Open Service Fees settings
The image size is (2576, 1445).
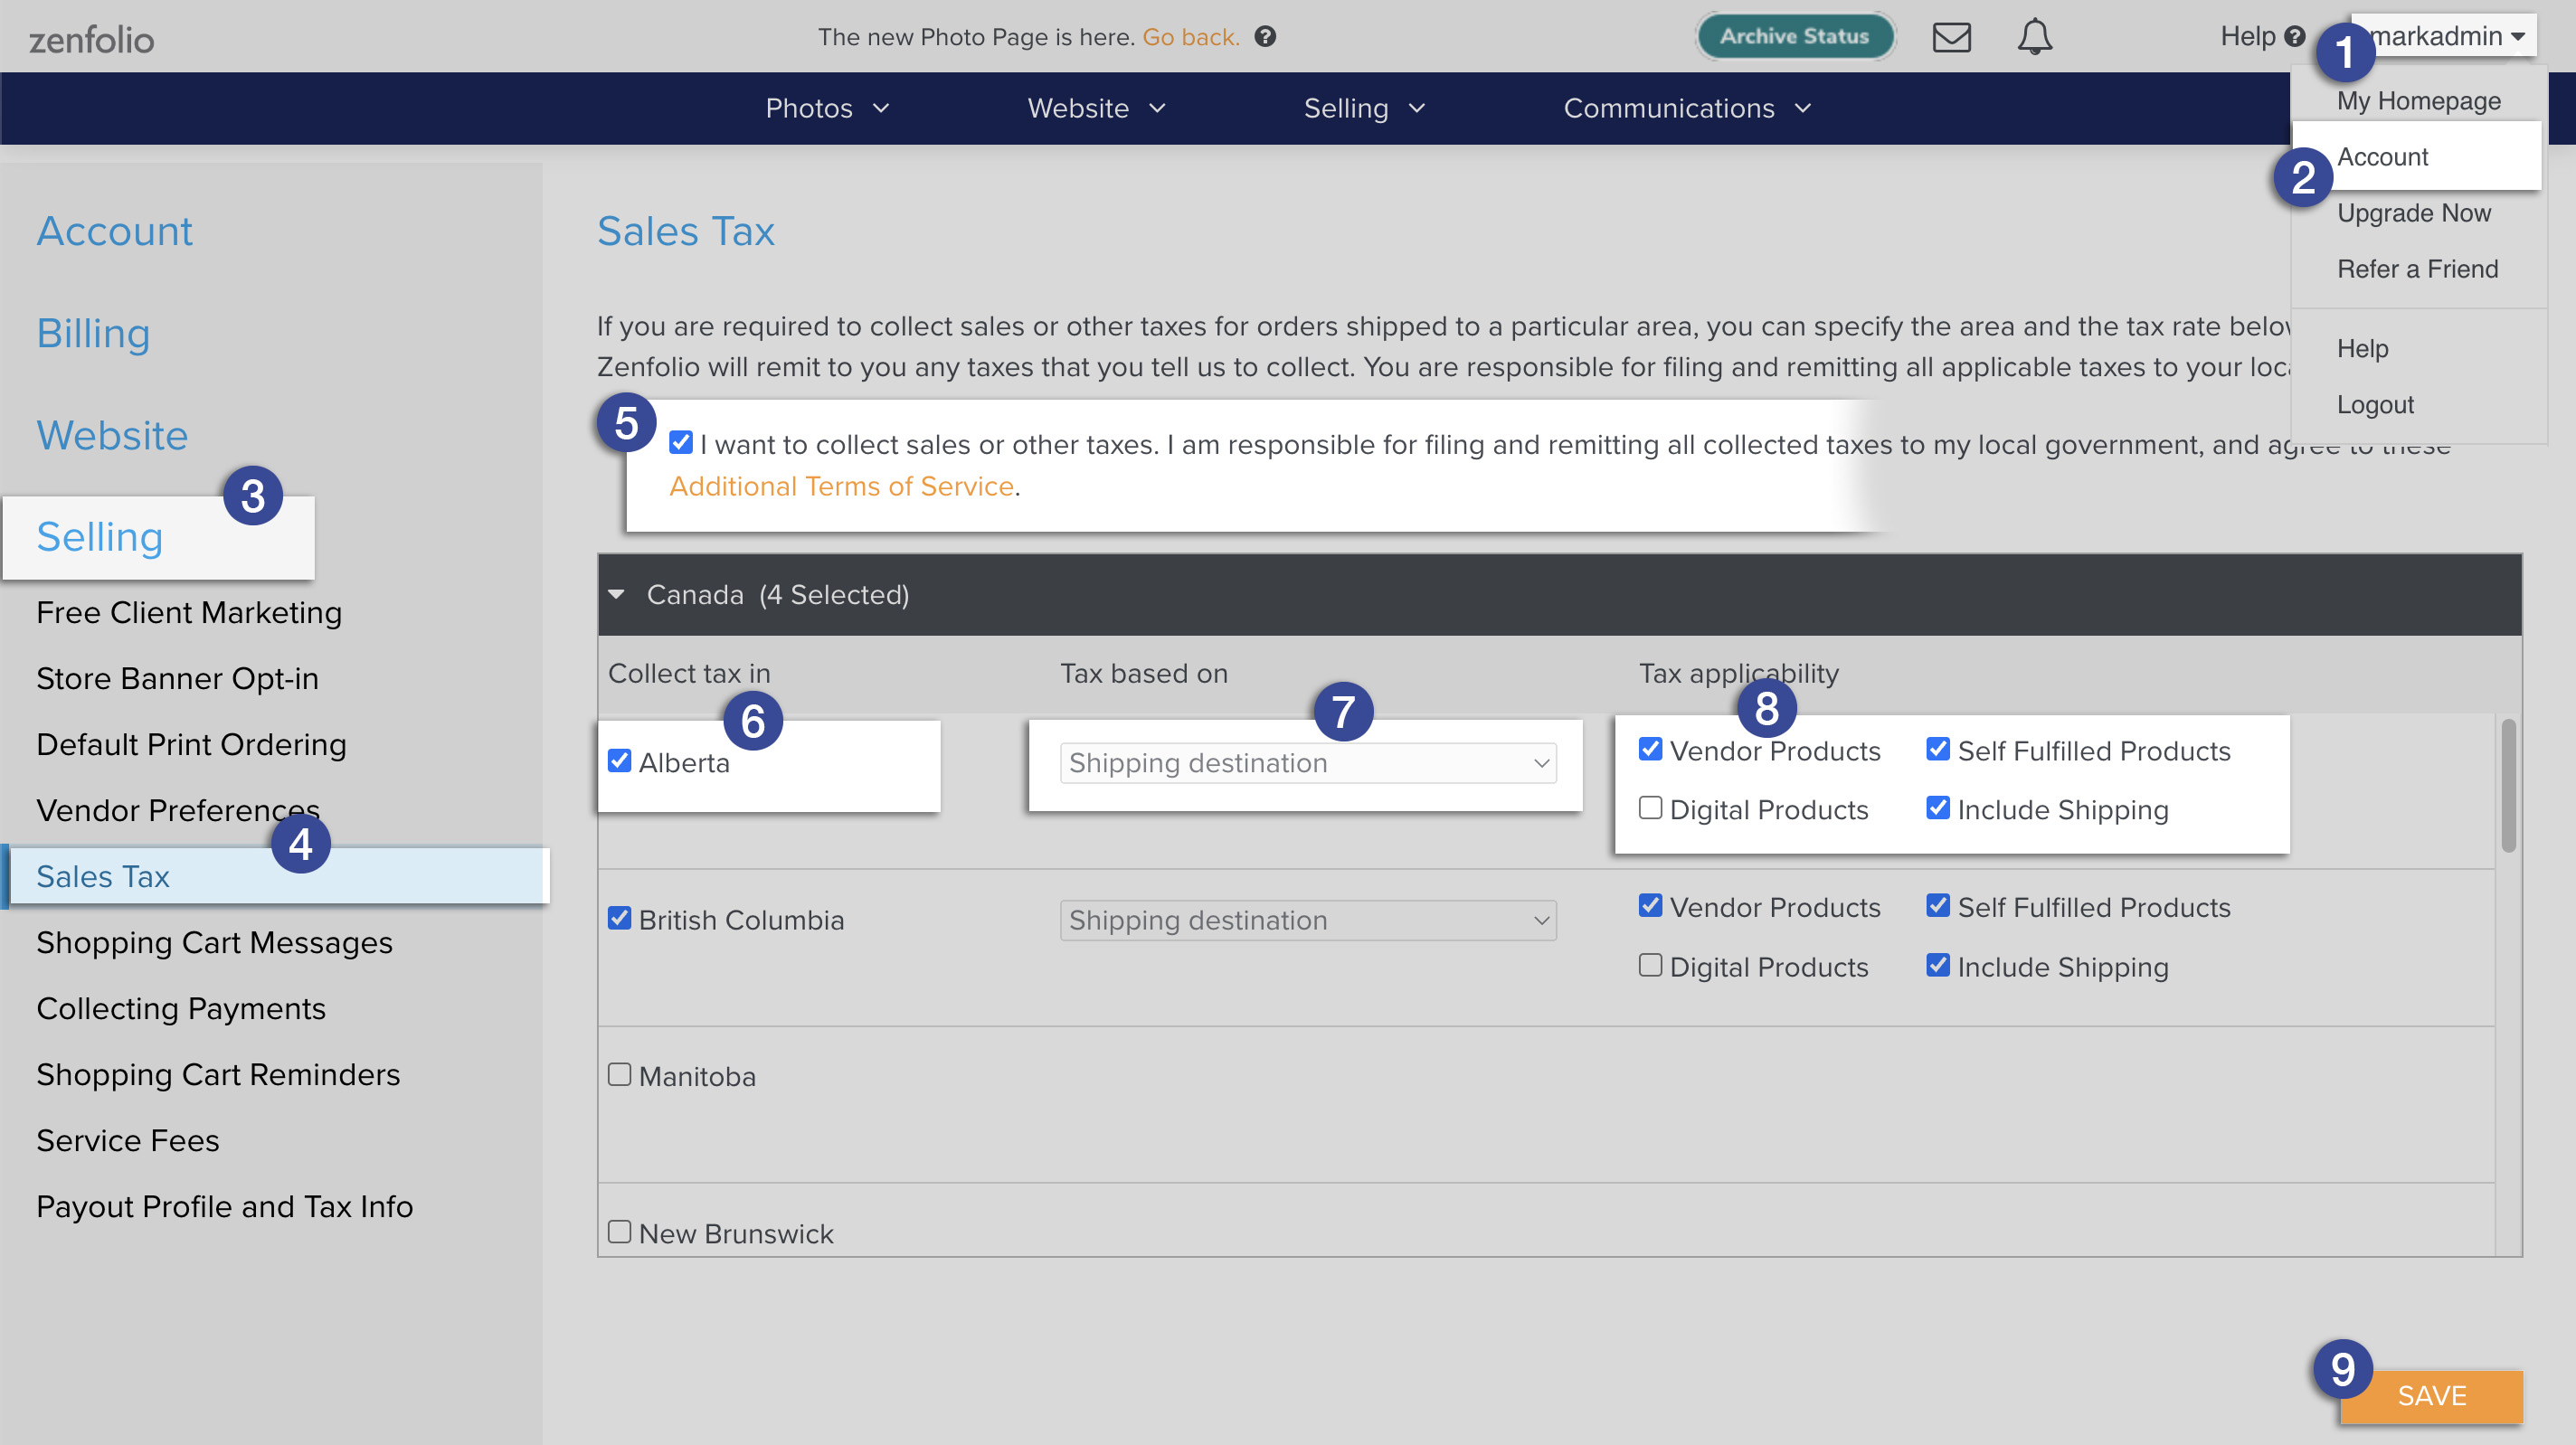point(128,1140)
